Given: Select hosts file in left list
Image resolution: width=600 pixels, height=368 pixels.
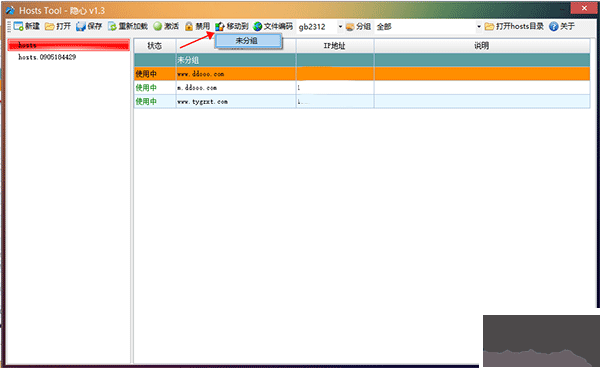Looking at the screenshot, I should click(x=68, y=45).
